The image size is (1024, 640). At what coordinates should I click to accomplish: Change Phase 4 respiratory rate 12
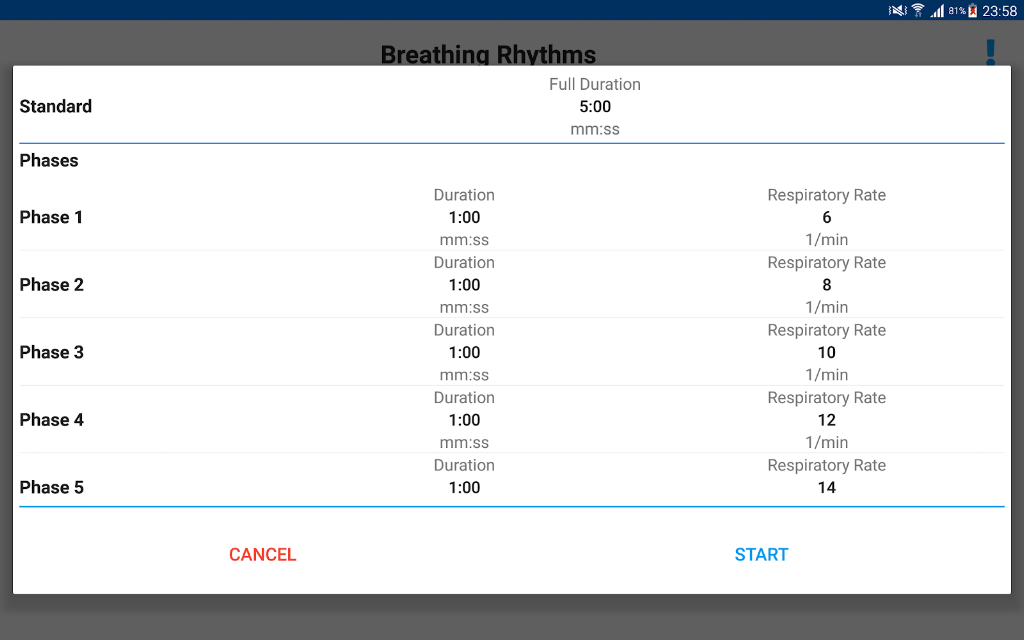[x=827, y=420]
